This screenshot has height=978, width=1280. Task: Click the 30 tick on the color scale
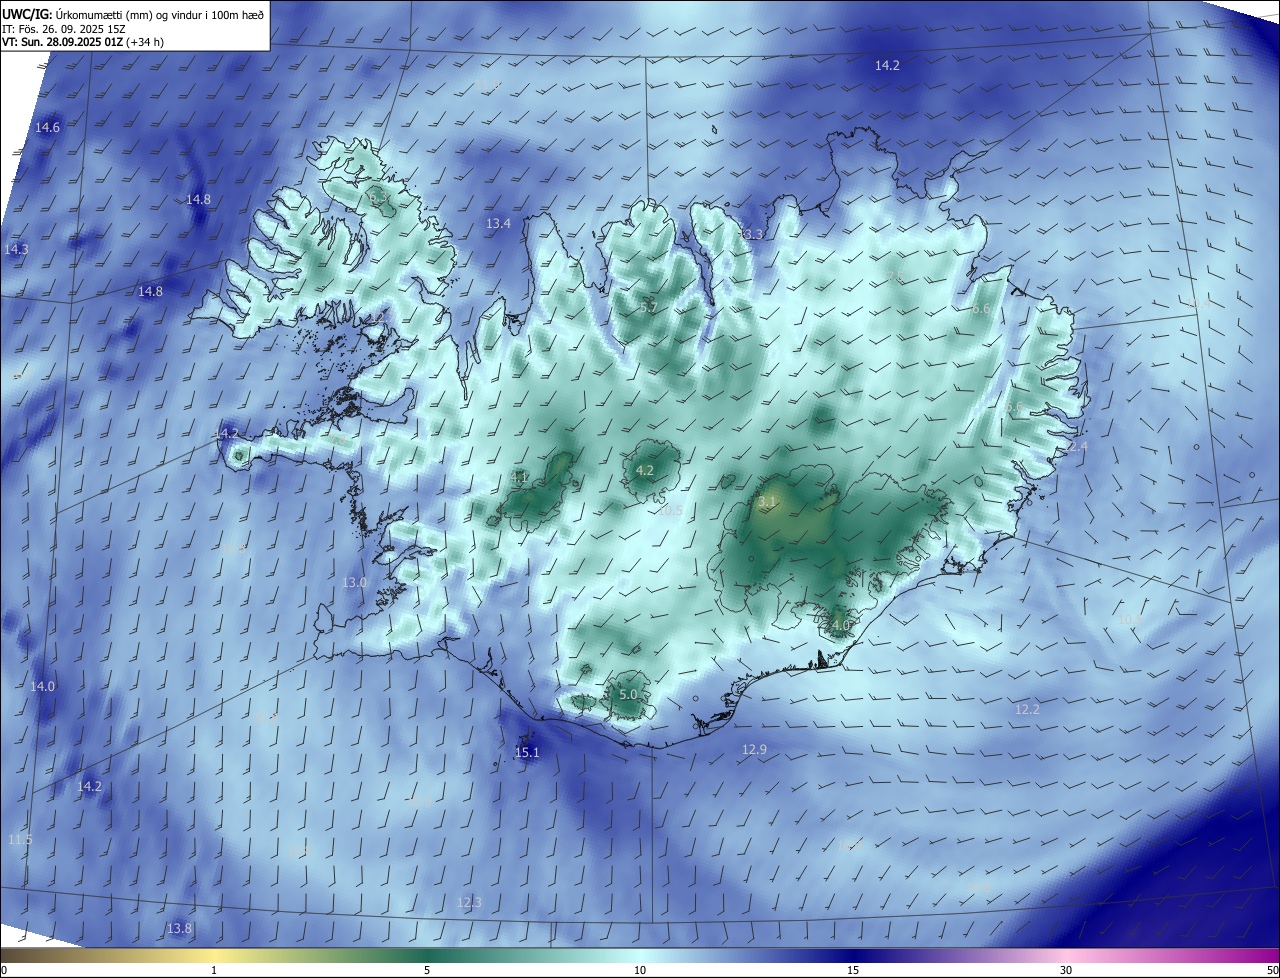coord(1066,970)
